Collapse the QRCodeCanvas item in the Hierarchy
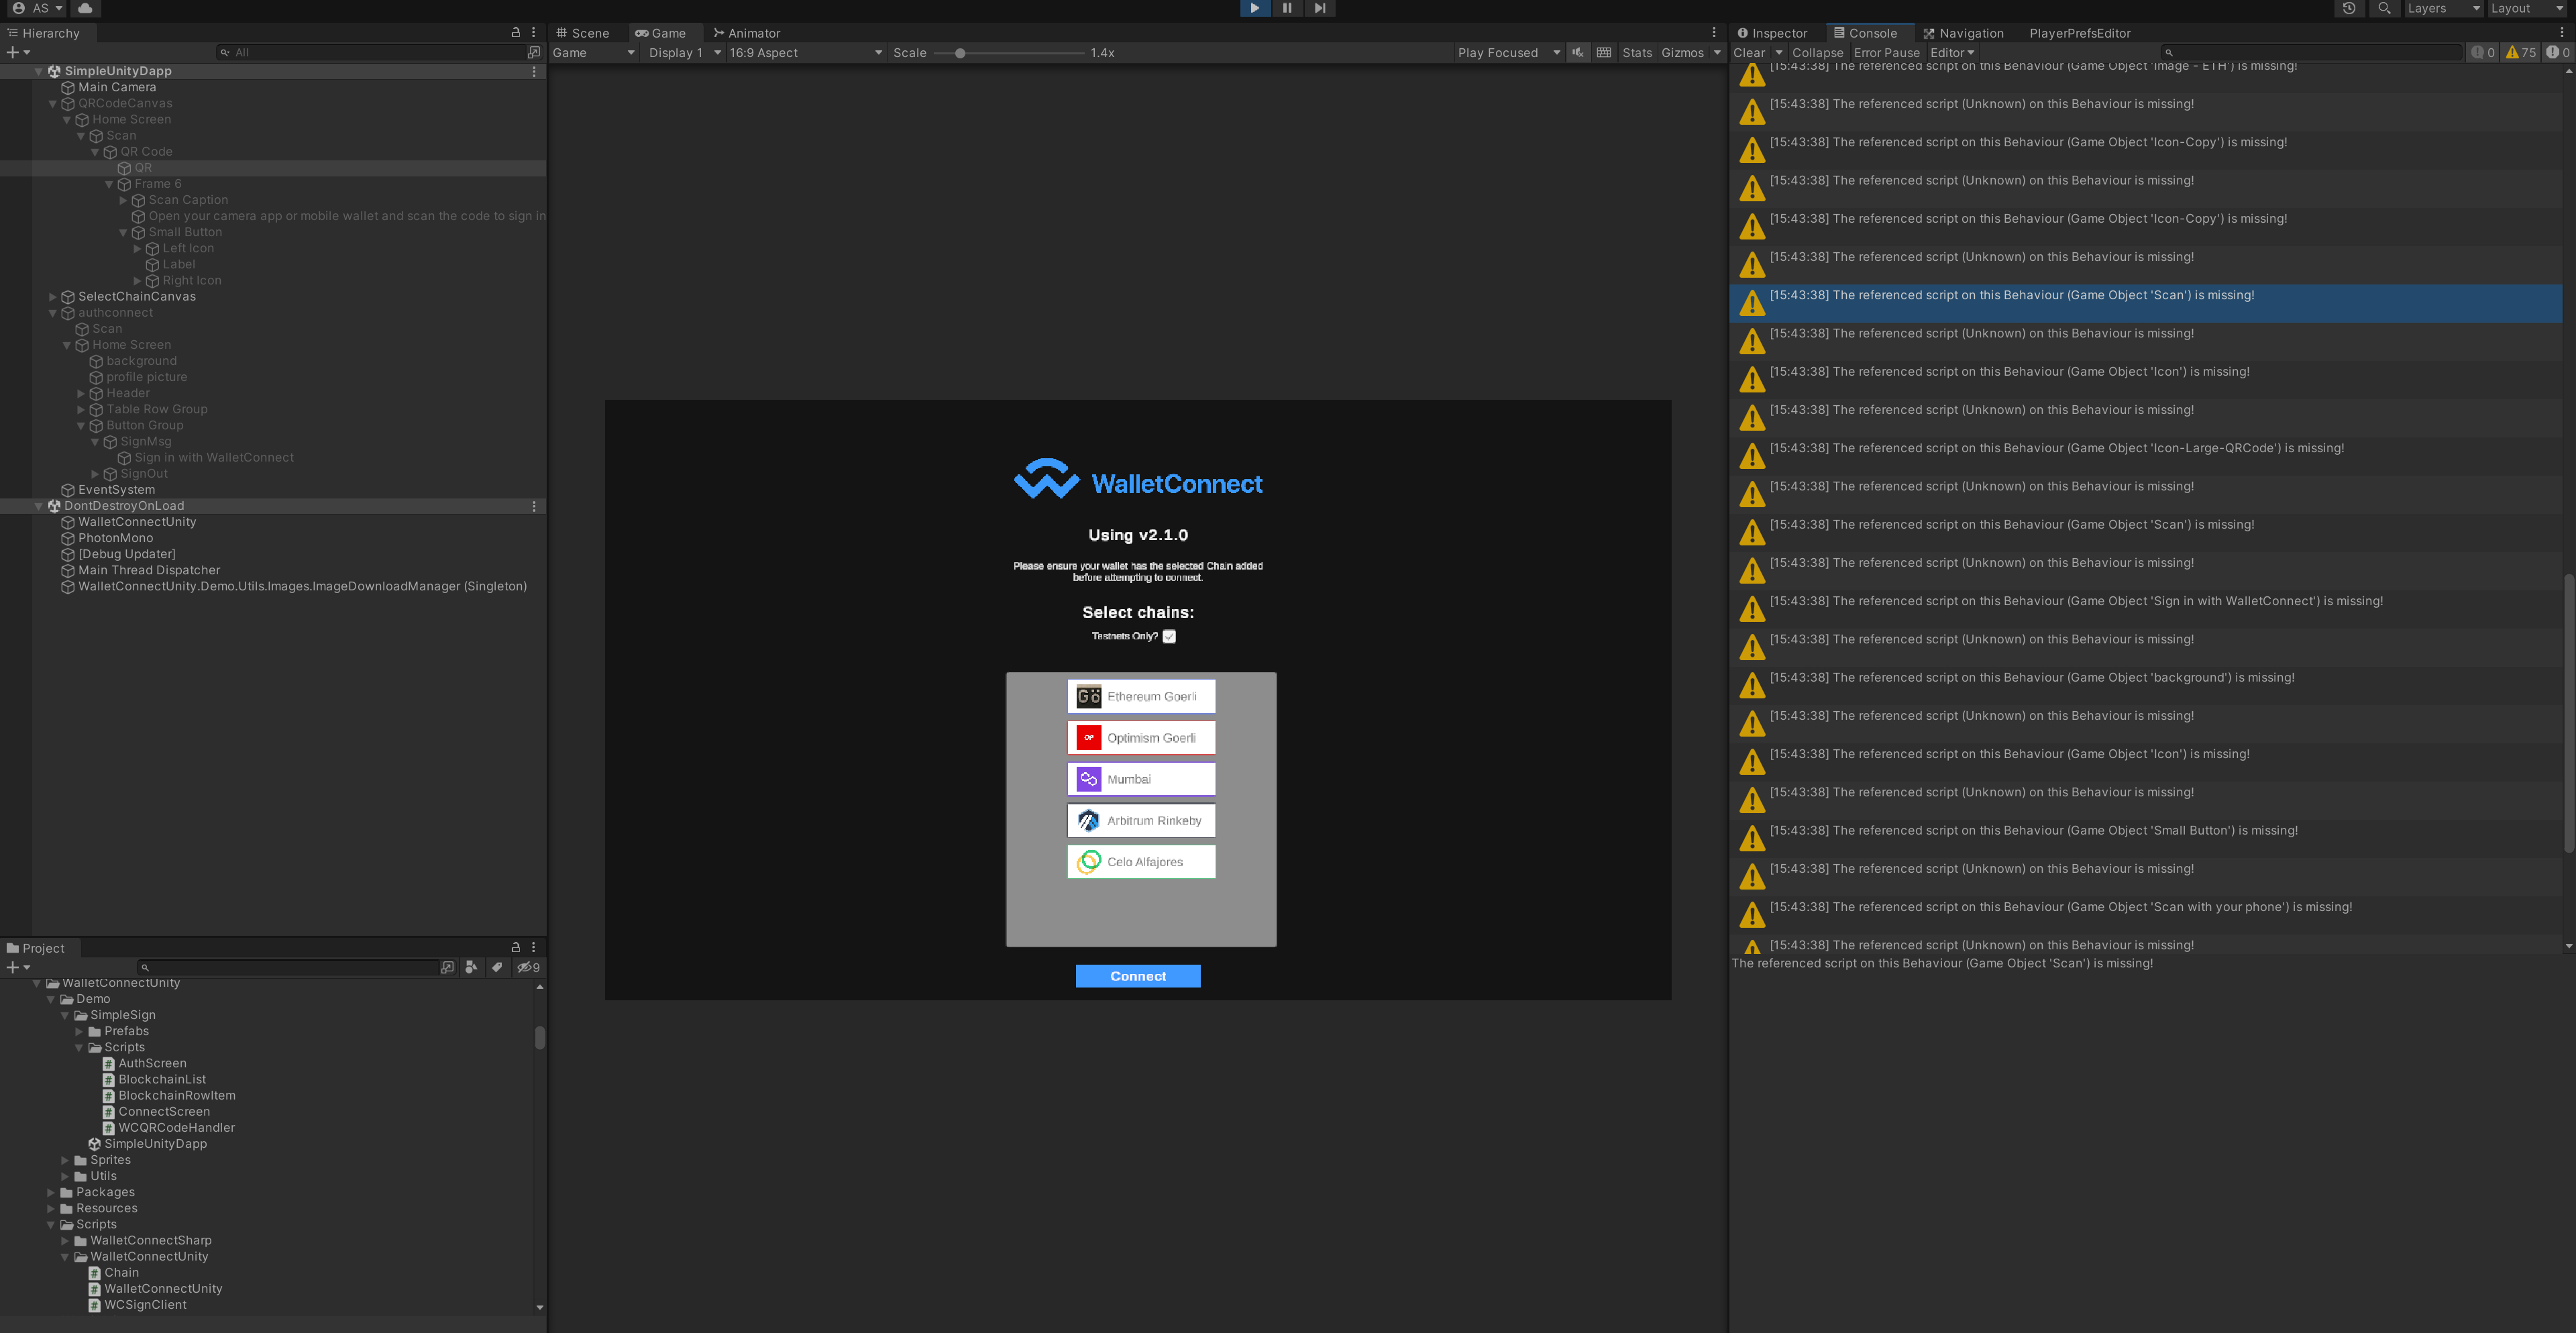The image size is (2576, 1333). coord(52,103)
